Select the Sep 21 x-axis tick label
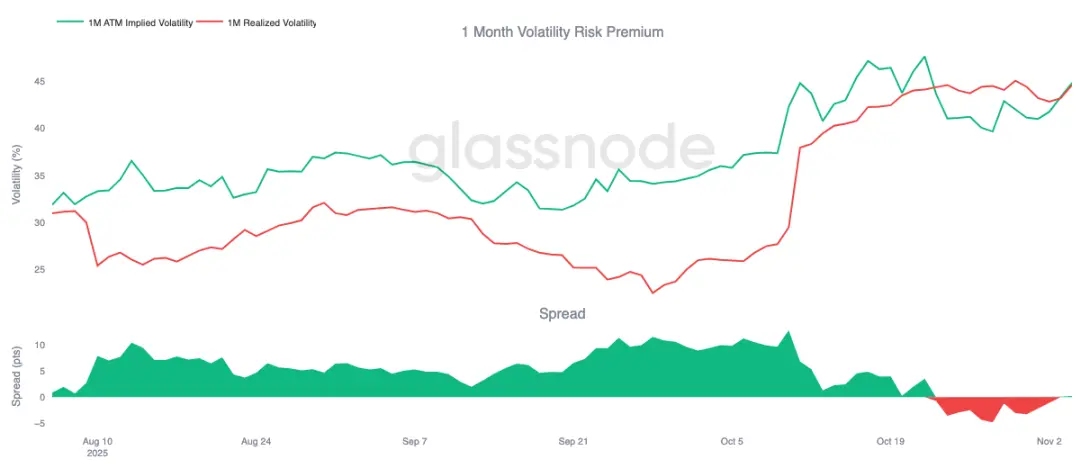The width and height of the screenshot is (1081, 468). (x=573, y=440)
